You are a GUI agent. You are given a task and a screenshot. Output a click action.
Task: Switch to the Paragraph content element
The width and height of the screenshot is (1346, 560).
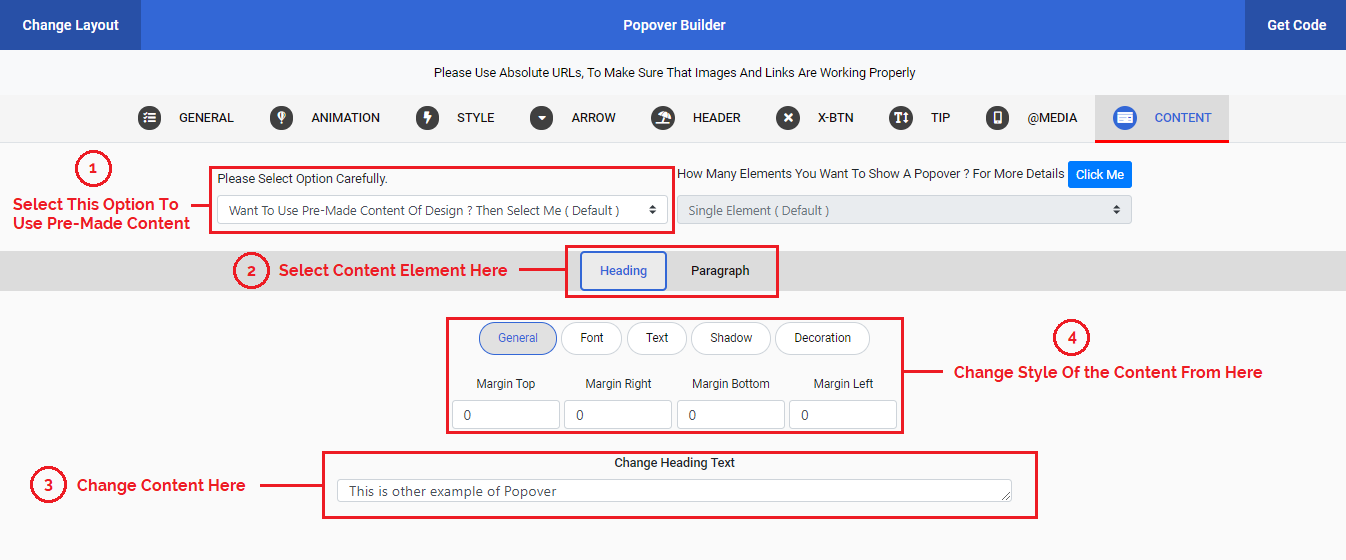click(x=720, y=271)
